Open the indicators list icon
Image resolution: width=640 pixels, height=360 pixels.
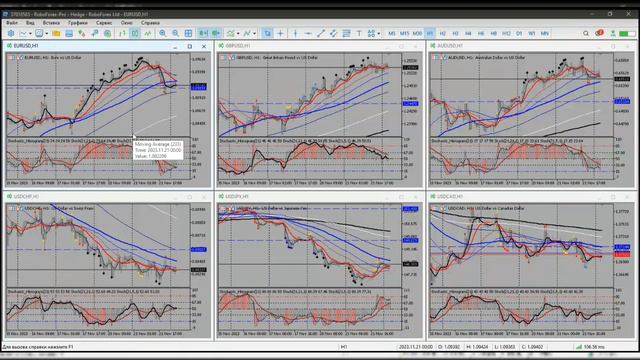click(231, 33)
